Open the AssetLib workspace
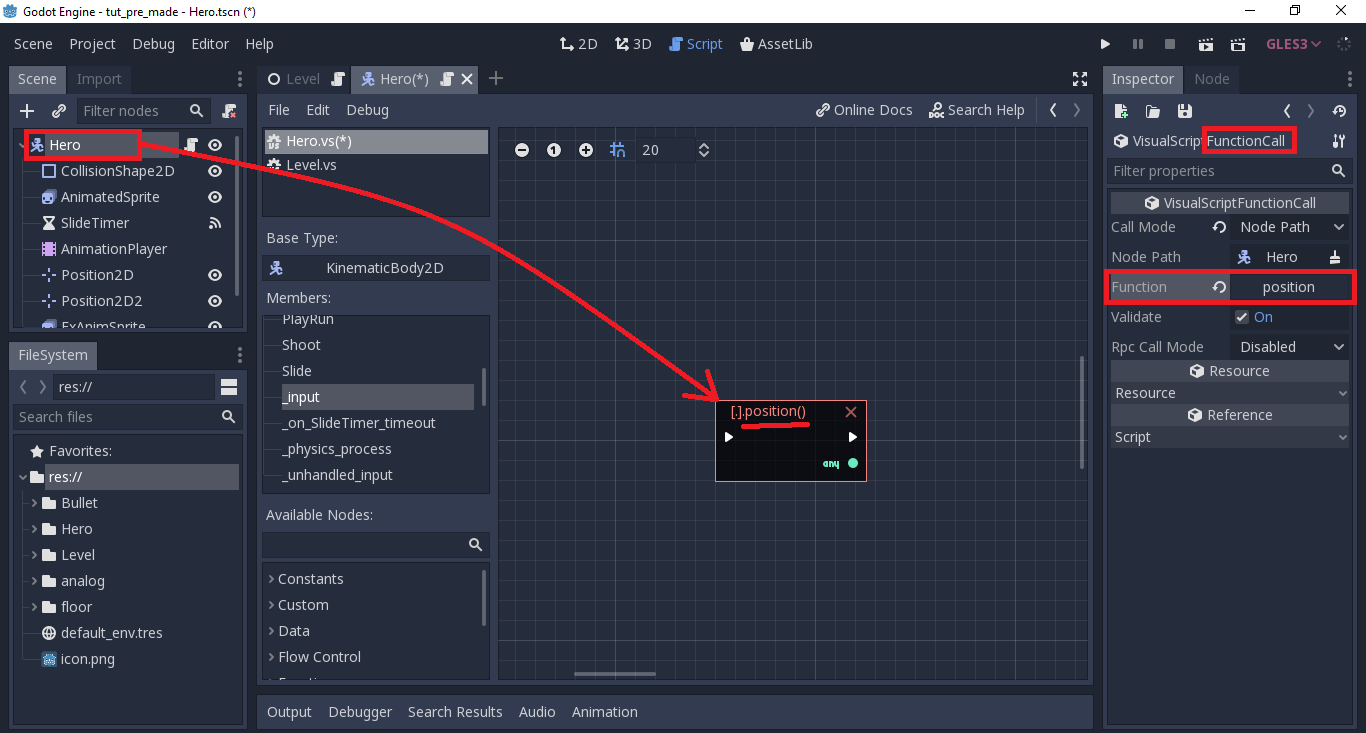This screenshot has height=733, width=1366. [x=776, y=44]
